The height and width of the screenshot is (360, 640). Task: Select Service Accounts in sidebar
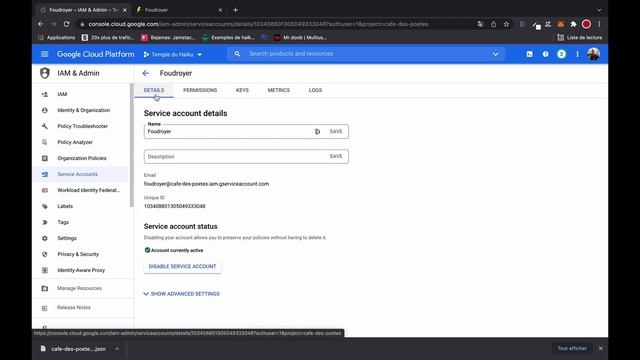[81, 174]
